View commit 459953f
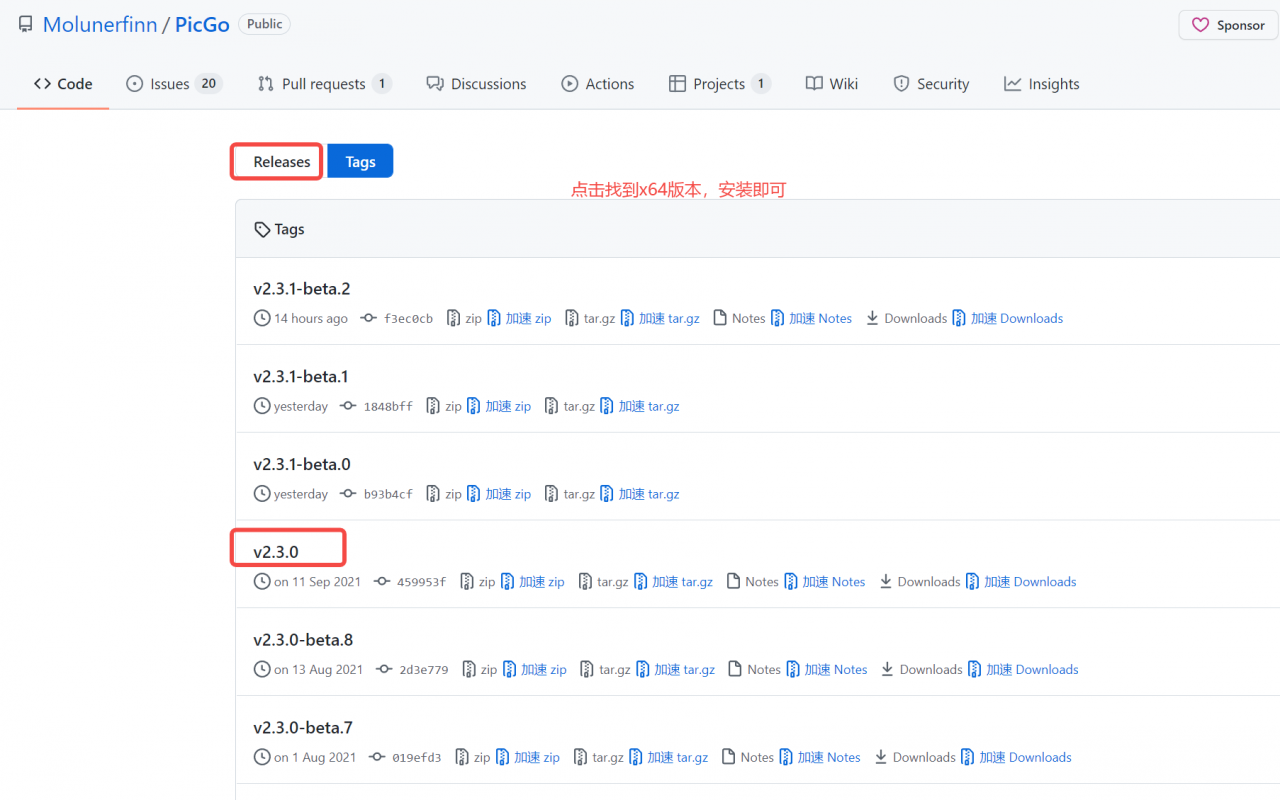 410,582
